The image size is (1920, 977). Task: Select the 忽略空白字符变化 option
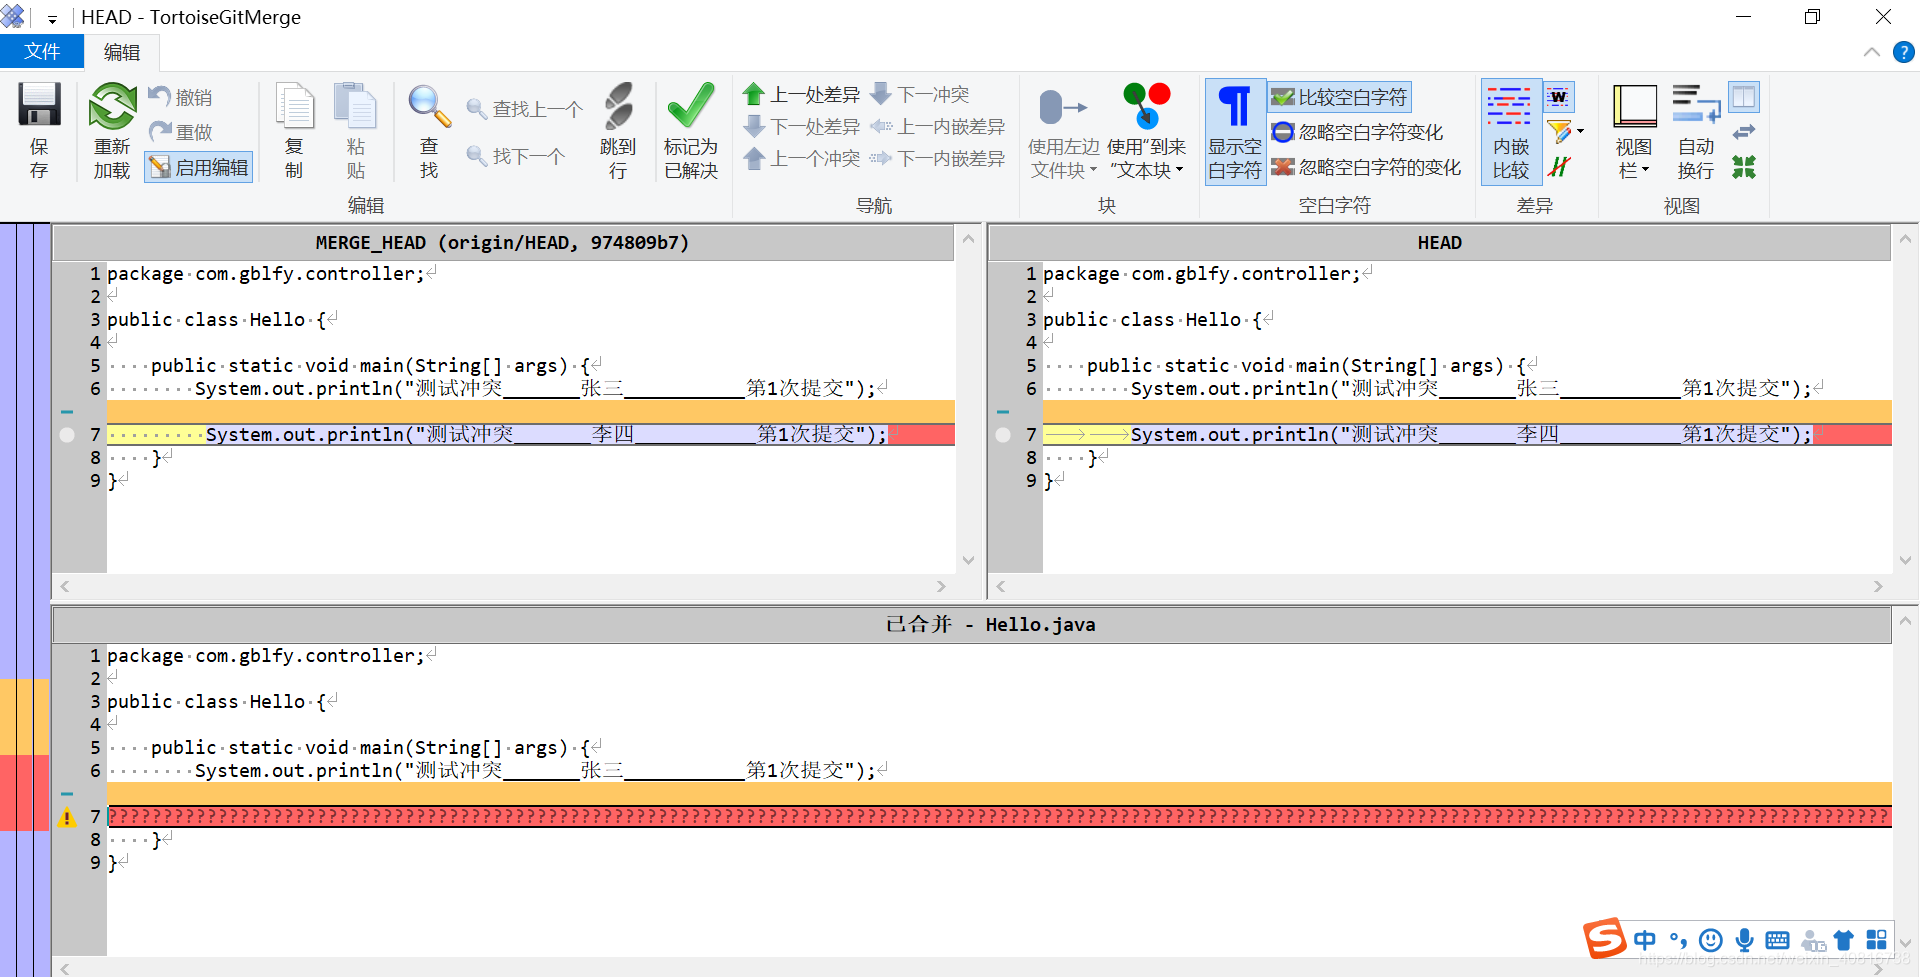pyautogui.click(x=1357, y=132)
